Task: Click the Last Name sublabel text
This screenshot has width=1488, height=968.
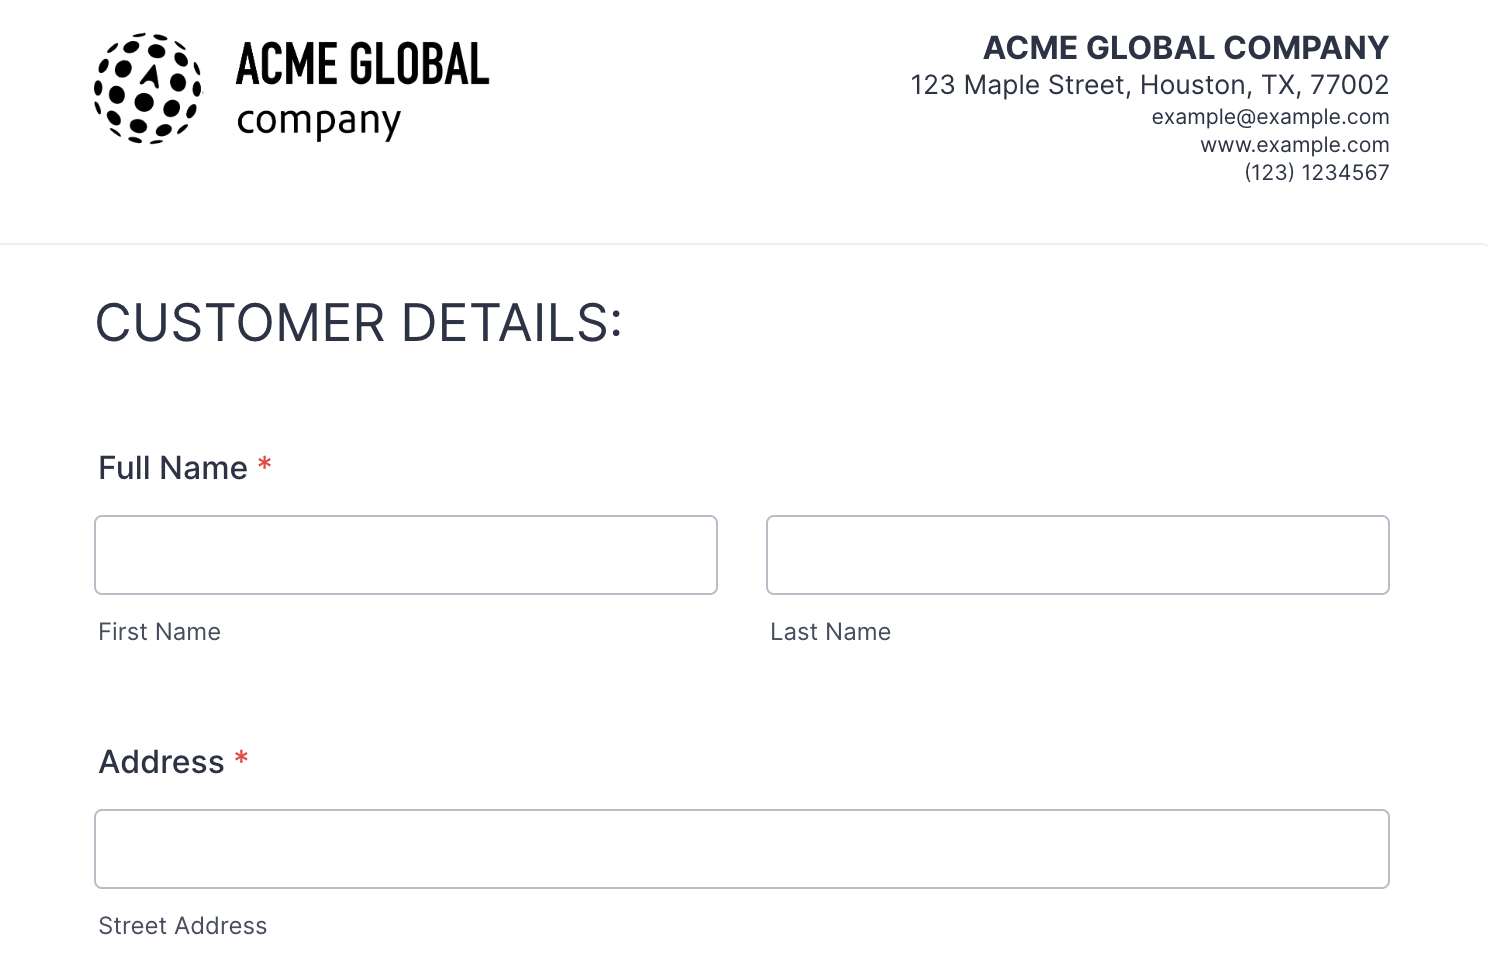Action: click(x=830, y=632)
